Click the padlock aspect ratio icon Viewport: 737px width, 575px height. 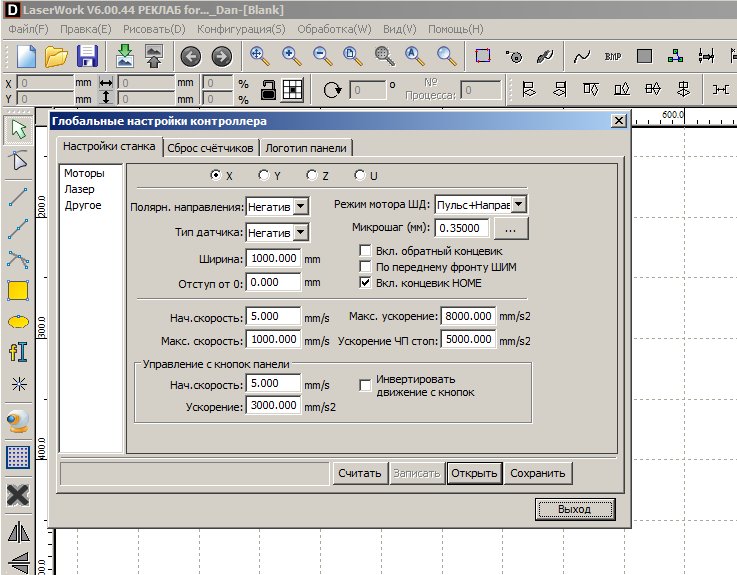click(x=268, y=90)
